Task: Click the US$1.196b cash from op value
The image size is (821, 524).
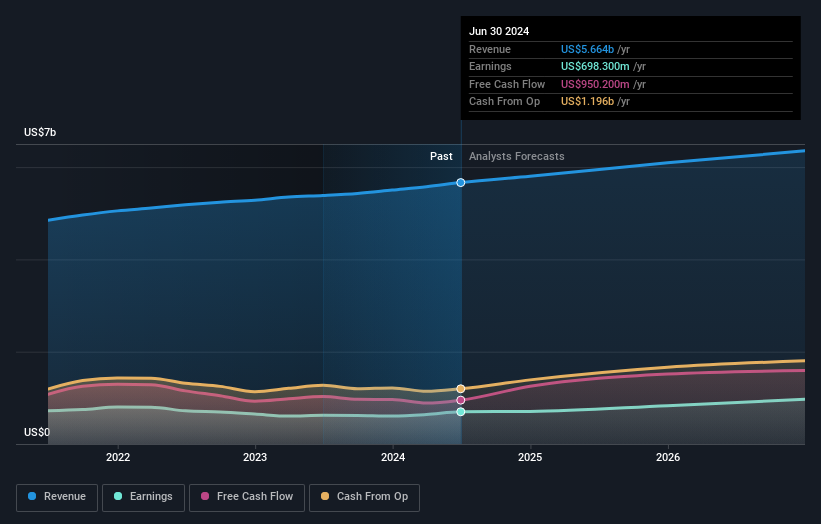Action: tap(587, 102)
